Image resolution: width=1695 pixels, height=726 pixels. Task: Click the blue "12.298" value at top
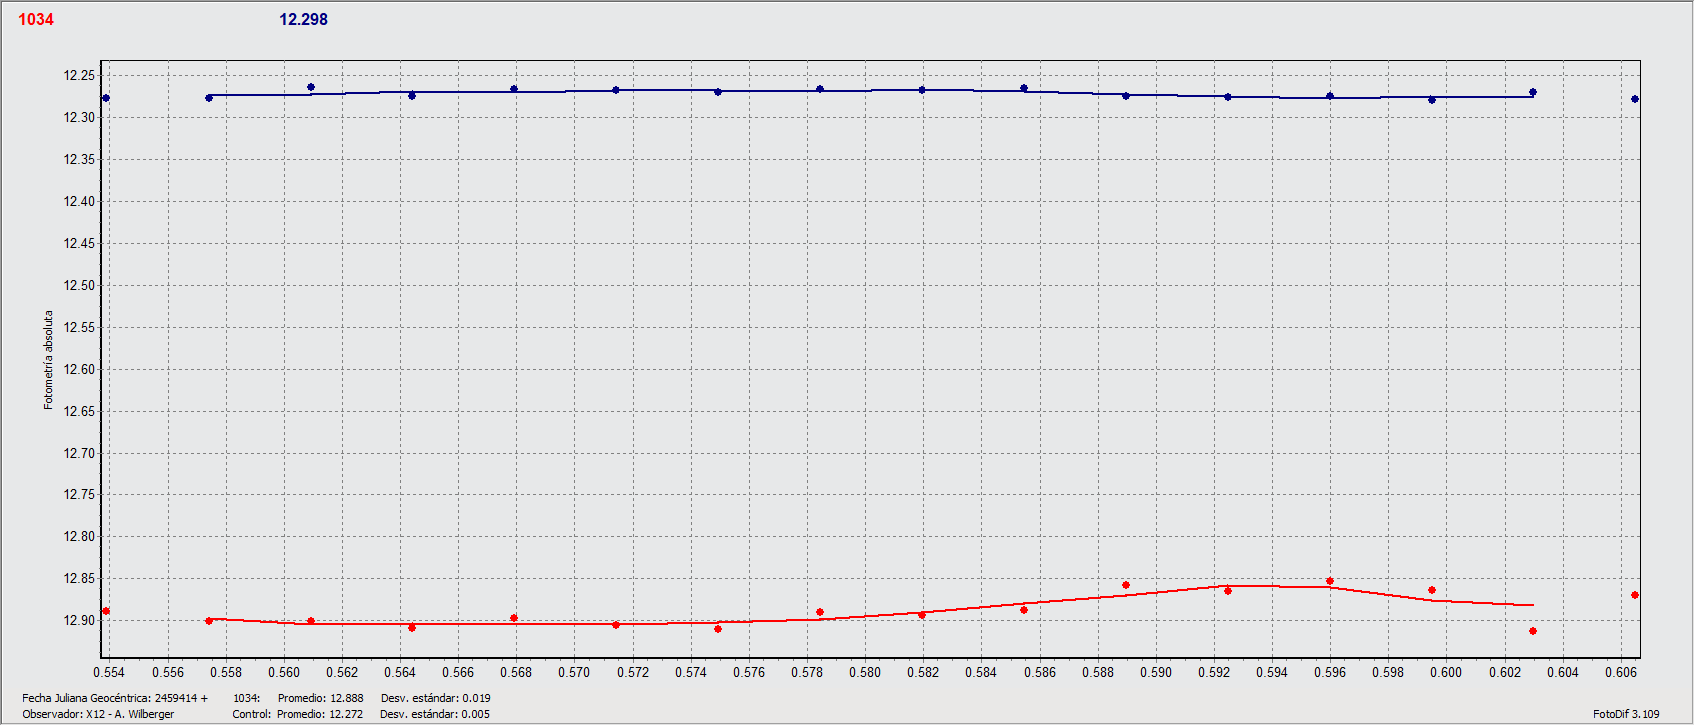pyautogui.click(x=303, y=20)
